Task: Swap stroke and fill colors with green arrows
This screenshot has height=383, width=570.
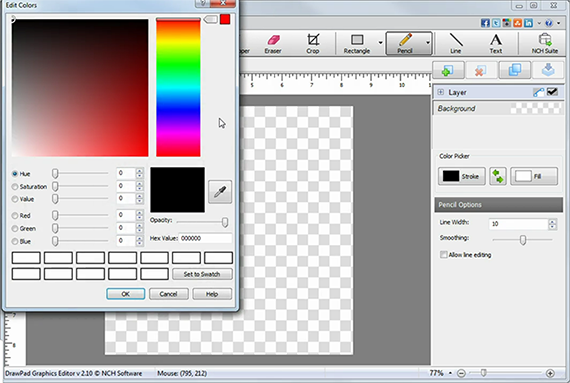Action: point(498,176)
